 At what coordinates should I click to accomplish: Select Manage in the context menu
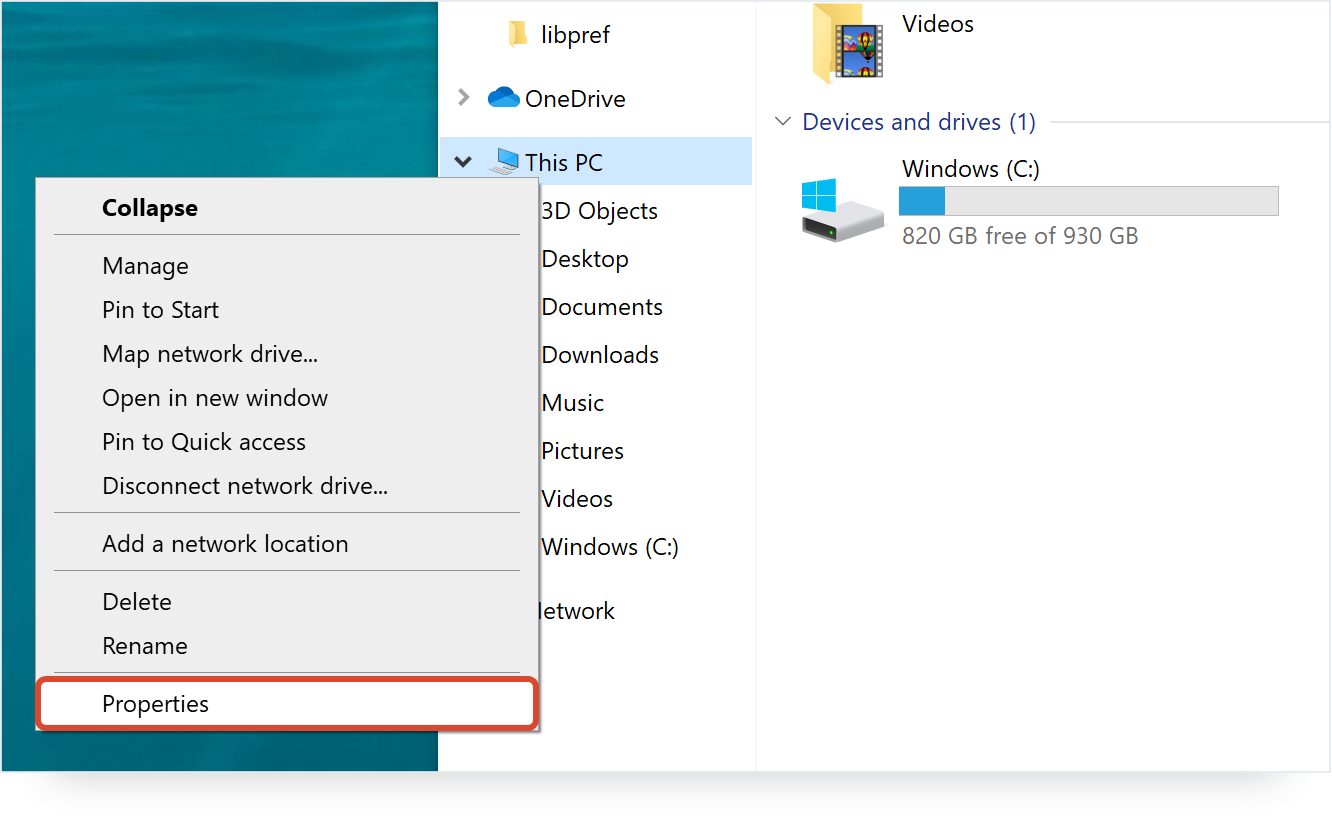(145, 266)
